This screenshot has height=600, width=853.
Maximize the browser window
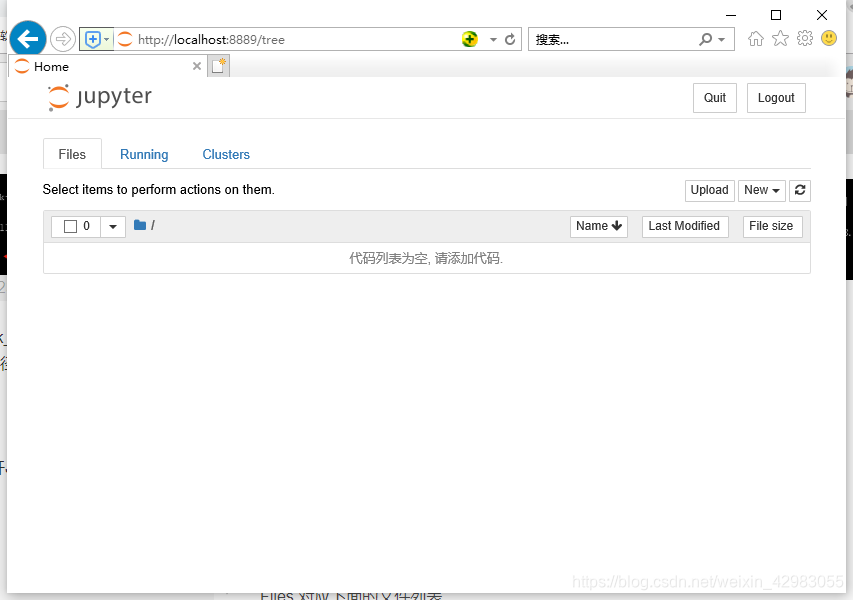tap(776, 15)
